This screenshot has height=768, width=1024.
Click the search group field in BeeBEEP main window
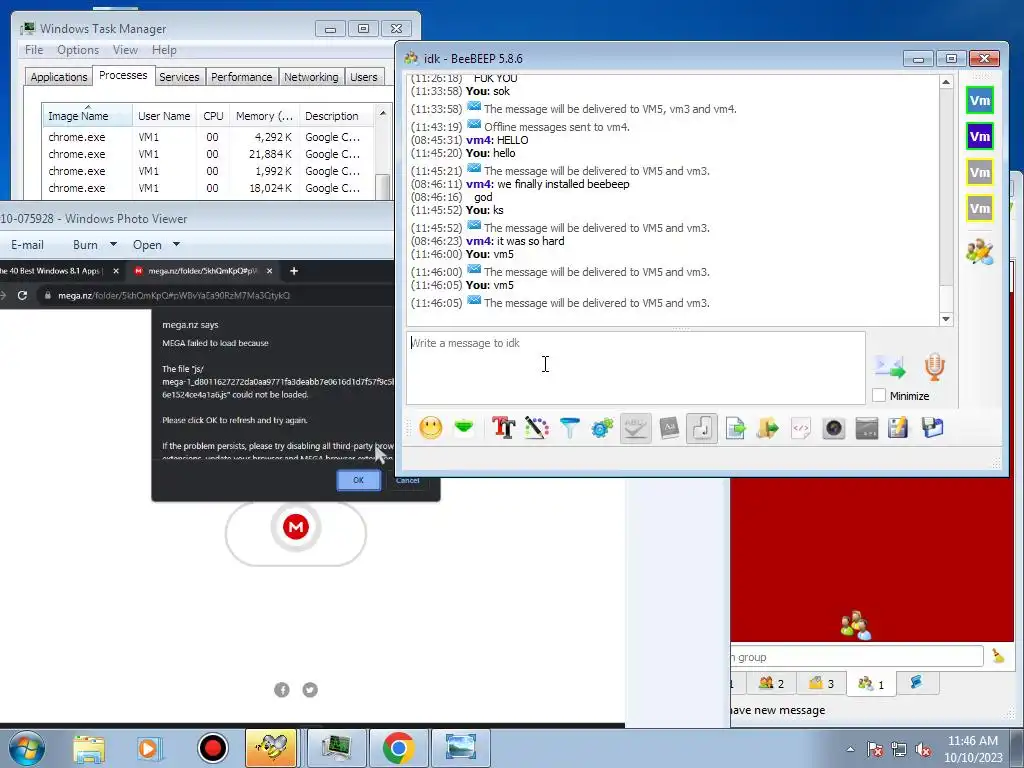[856, 657]
